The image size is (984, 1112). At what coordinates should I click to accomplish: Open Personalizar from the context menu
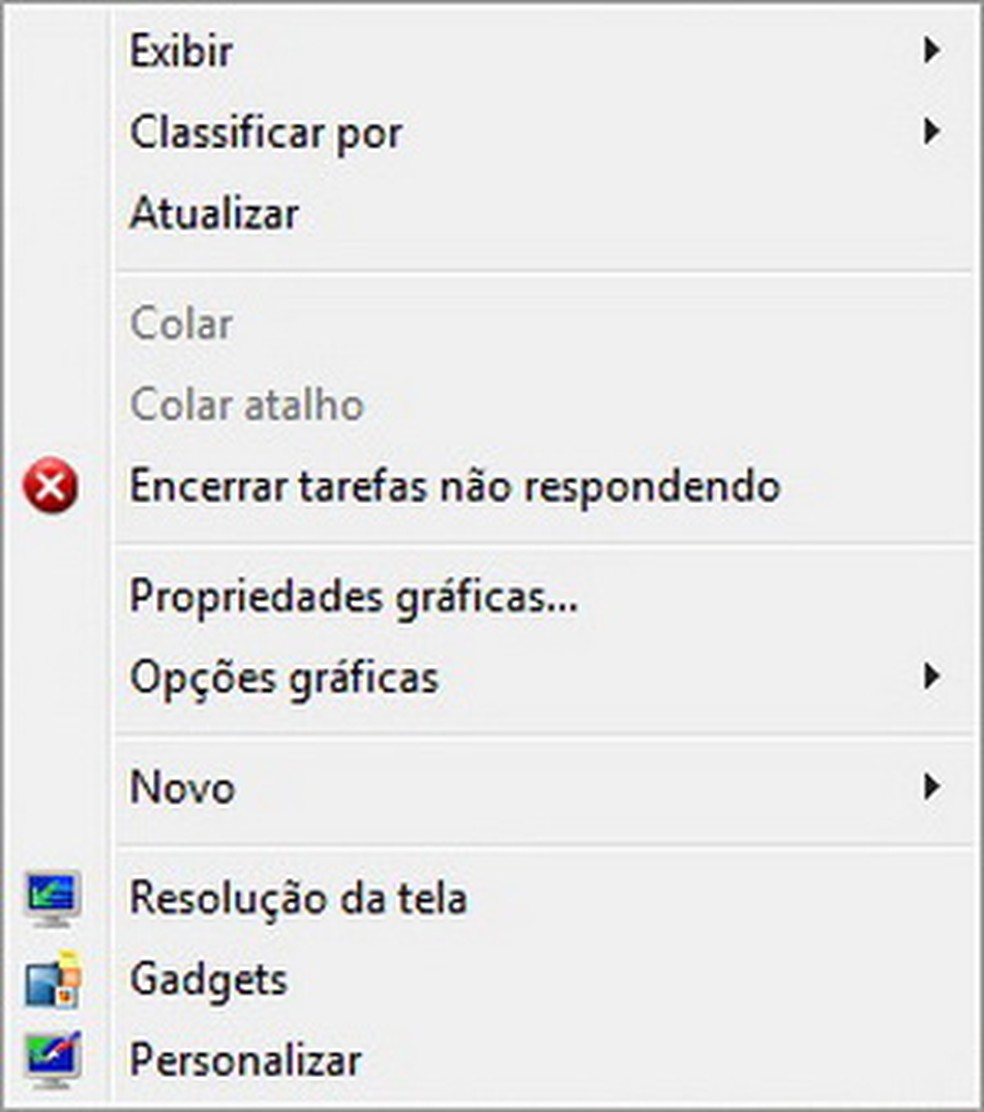[x=245, y=1060]
